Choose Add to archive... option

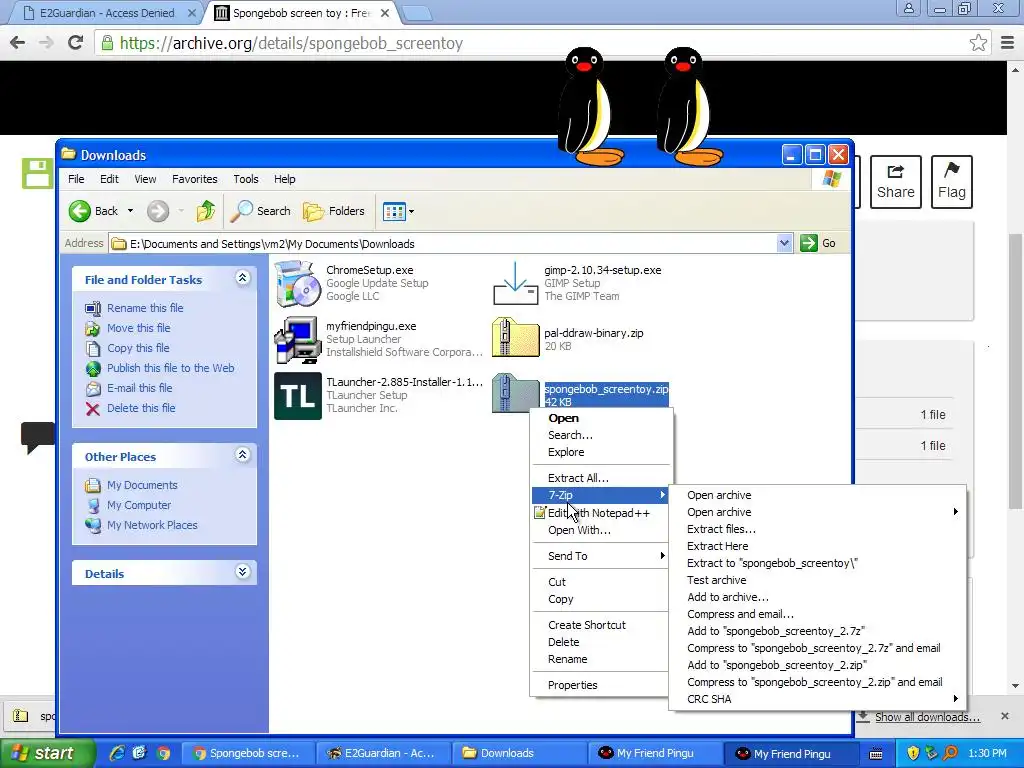[817, 597]
